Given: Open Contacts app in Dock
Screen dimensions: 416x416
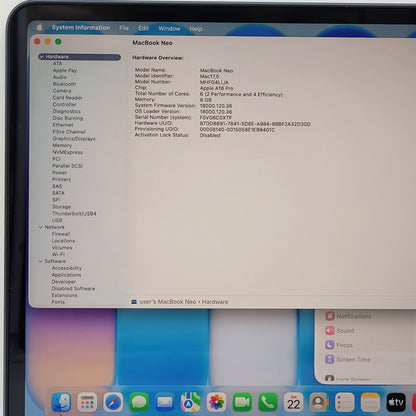Looking at the screenshot, I should (x=319, y=402).
